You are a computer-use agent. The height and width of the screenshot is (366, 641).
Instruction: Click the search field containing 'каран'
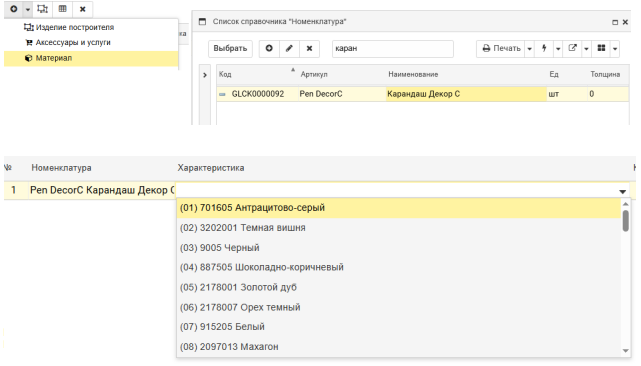click(x=392, y=48)
